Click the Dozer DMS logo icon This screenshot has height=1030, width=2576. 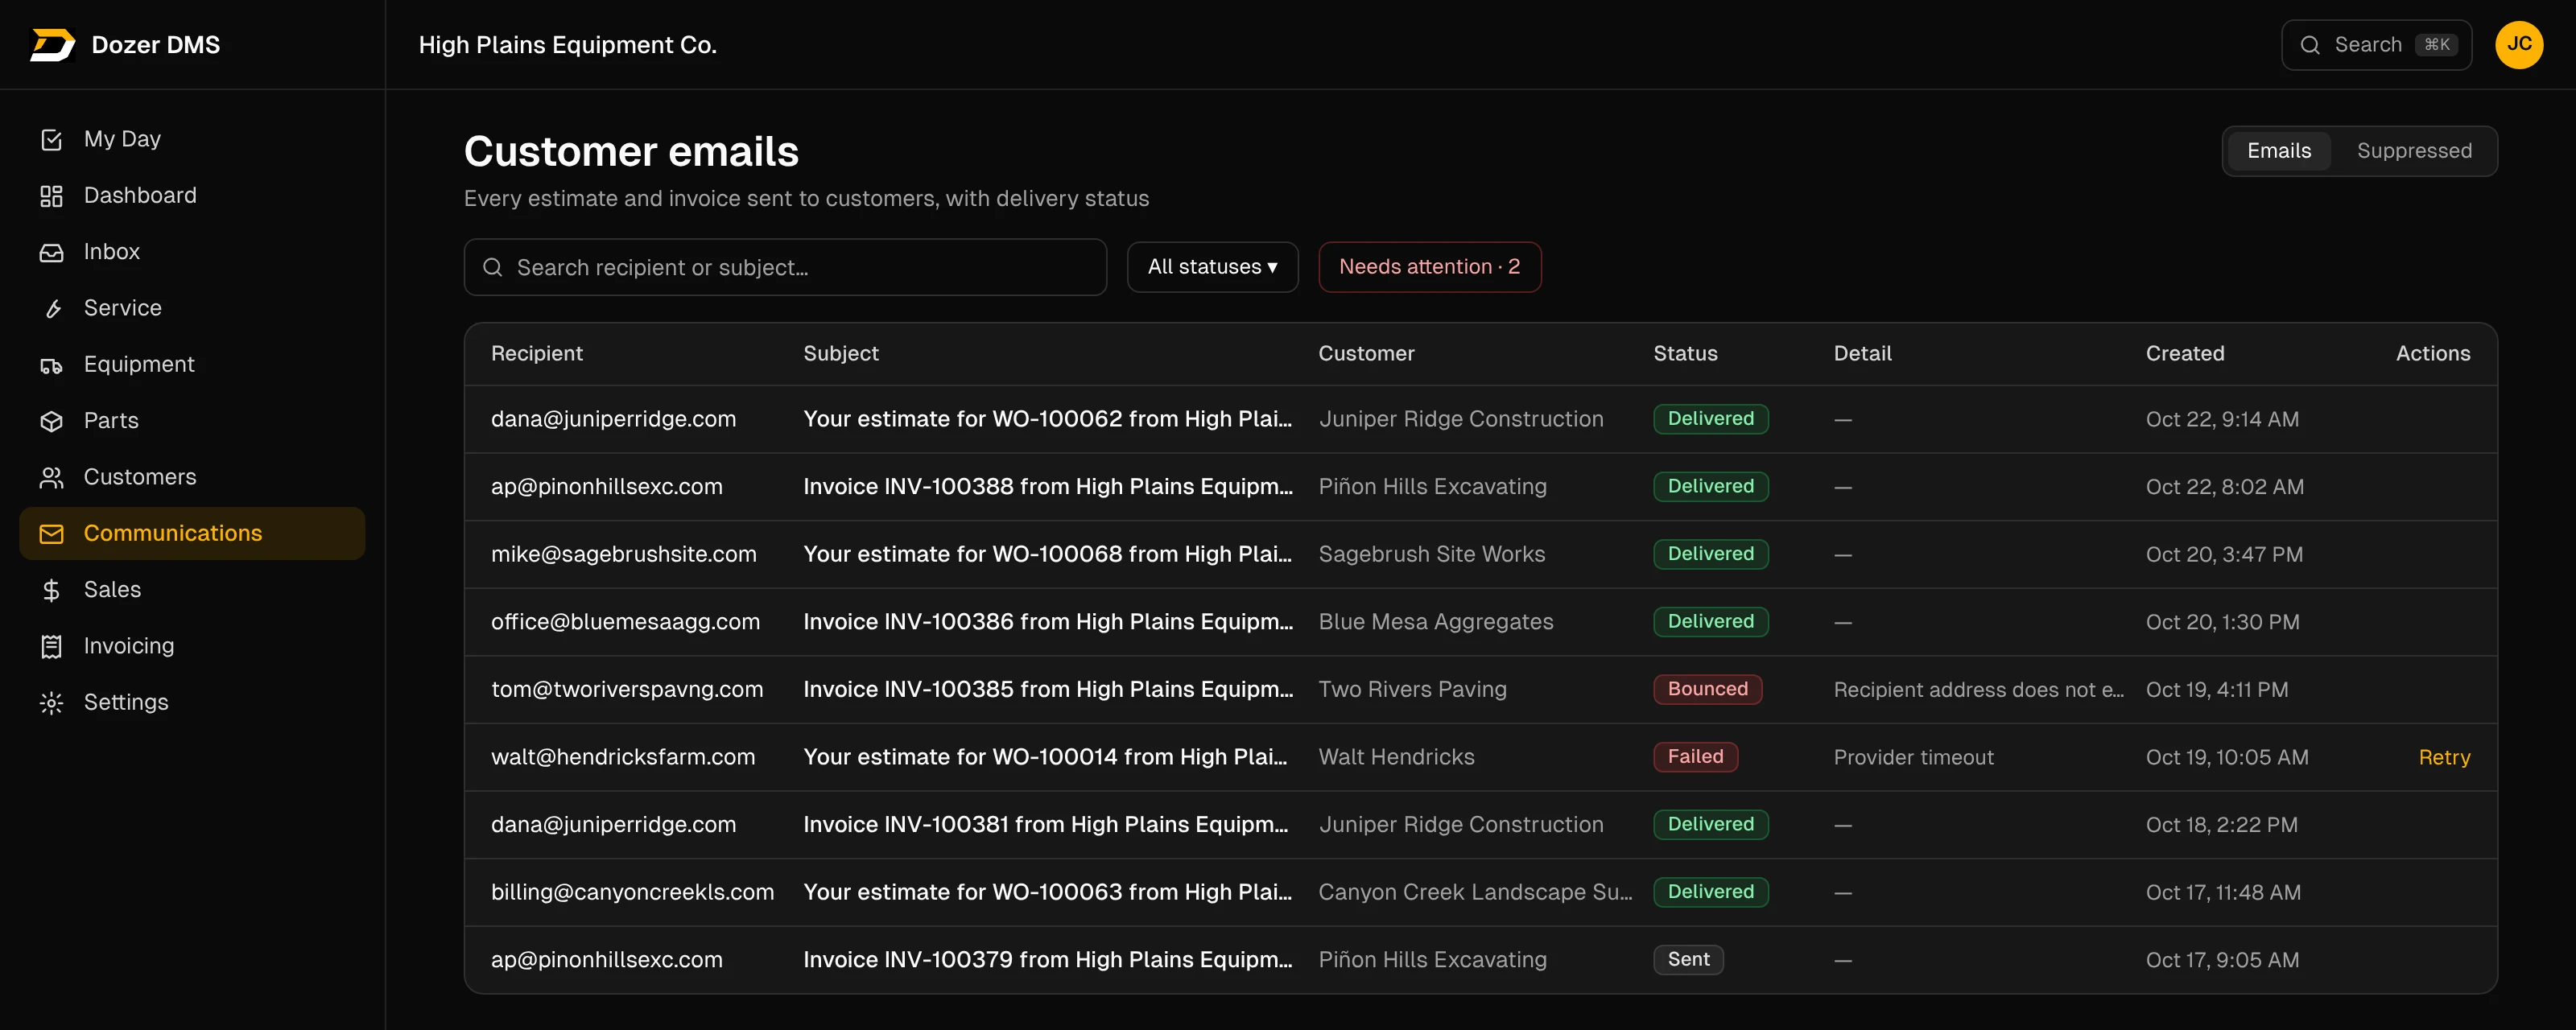click(52, 45)
